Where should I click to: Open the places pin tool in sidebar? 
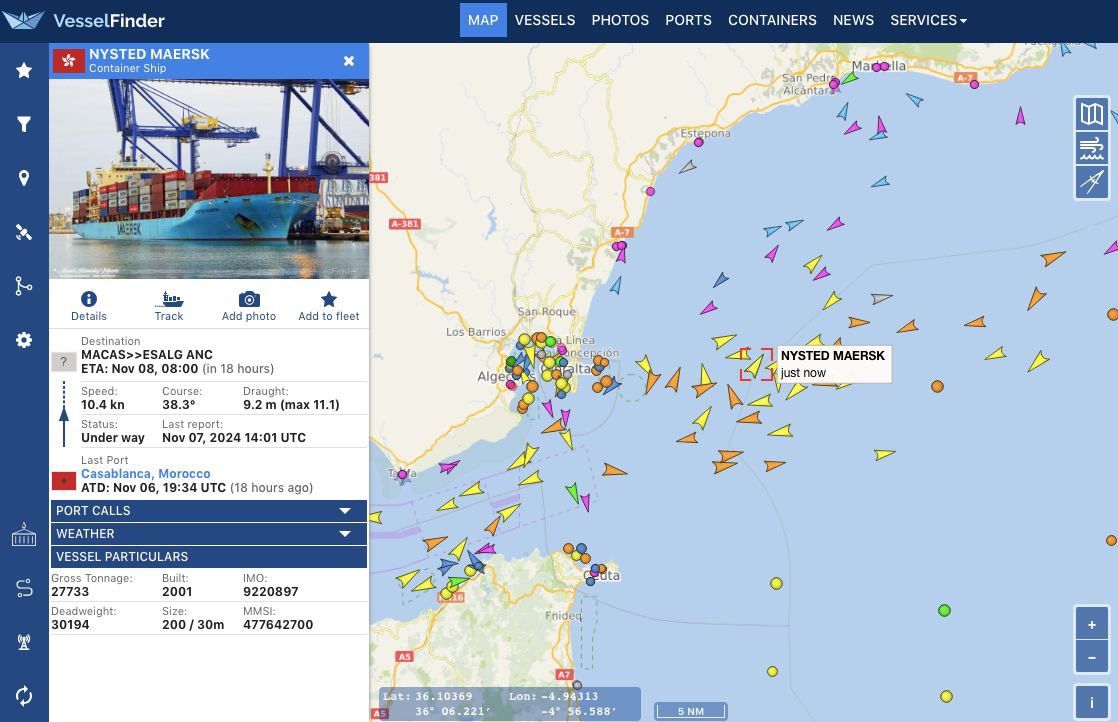[24, 178]
